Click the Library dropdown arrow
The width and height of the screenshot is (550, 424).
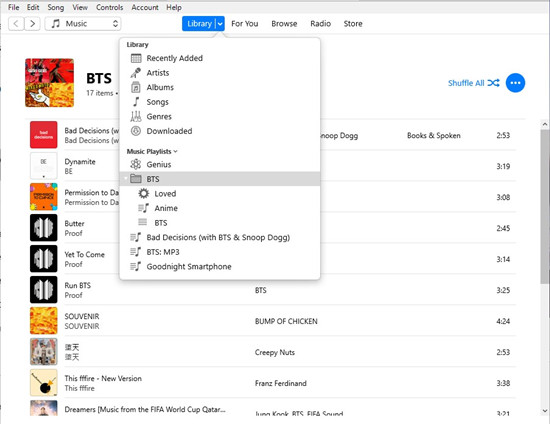pyautogui.click(x=220, y=24)
